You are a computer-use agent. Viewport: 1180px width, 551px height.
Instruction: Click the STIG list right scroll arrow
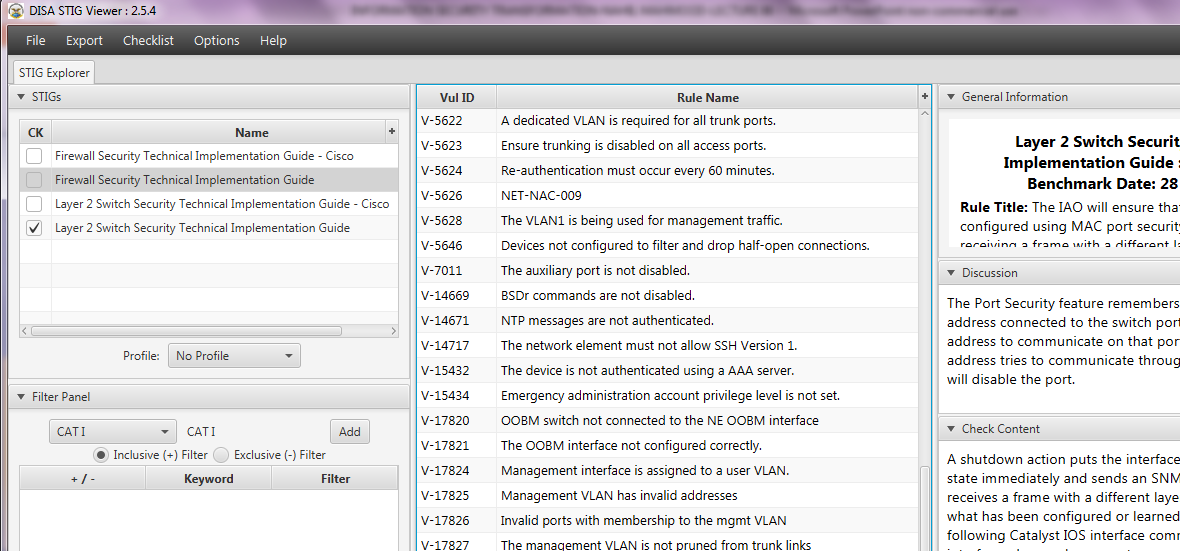[393, 330]
